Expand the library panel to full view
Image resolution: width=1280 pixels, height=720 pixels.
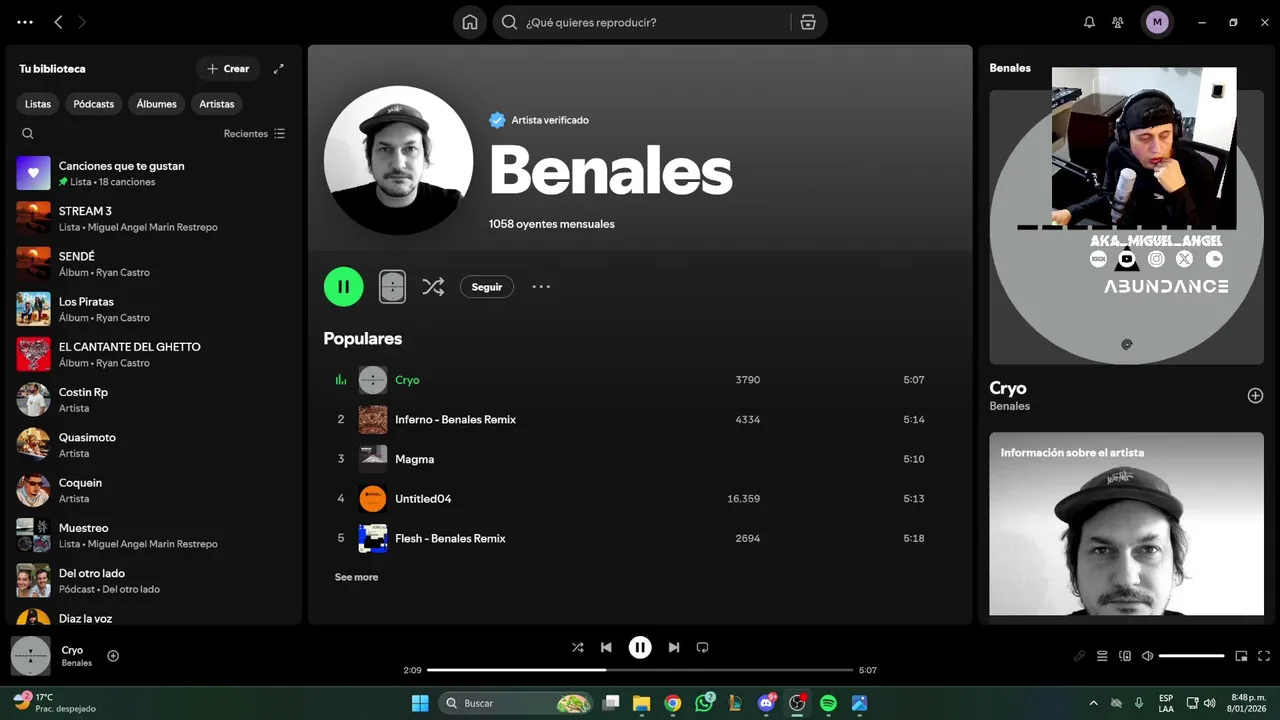(x=279, y=69)
